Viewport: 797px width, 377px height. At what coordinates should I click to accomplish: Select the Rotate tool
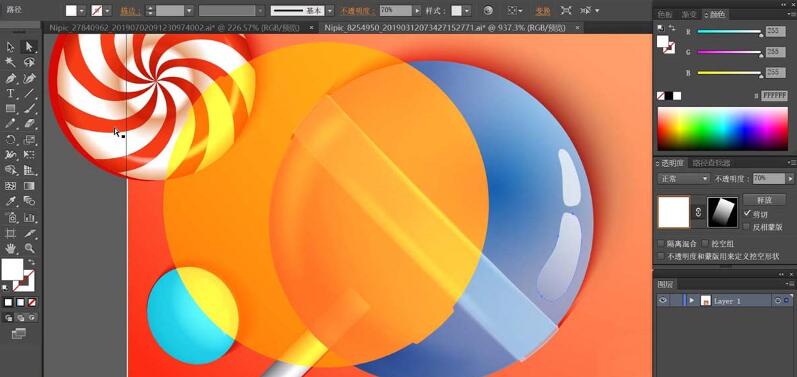pyautogui.click(x=10, y=139)
